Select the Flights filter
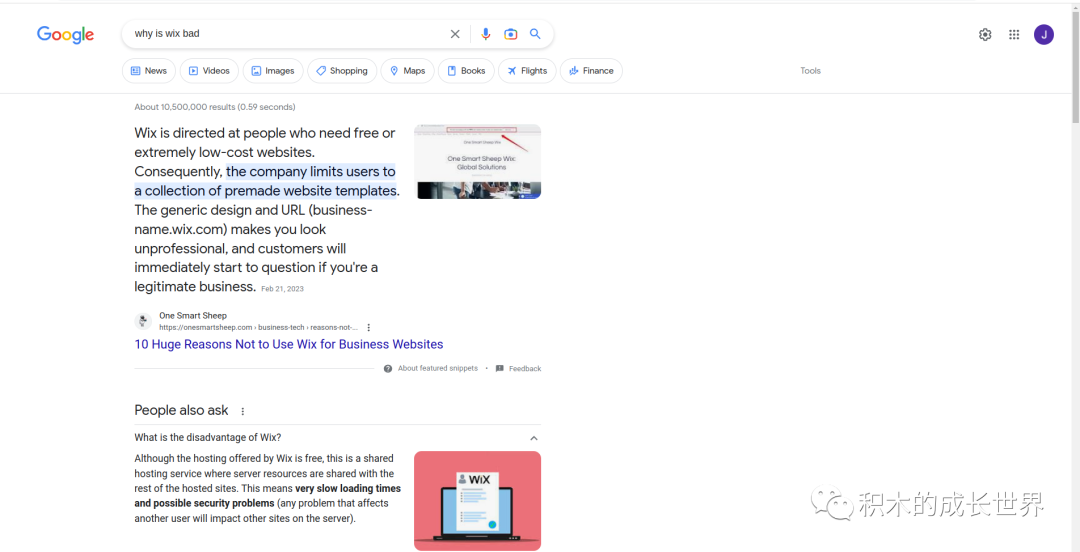The image size is (1080, 552). [527, 71]
